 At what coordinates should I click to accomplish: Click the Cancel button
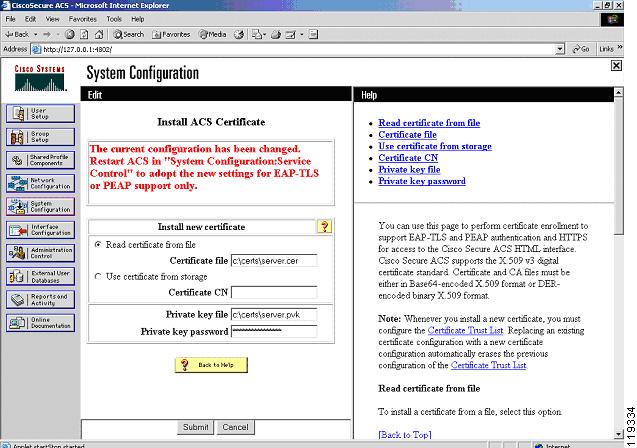coord(235,427)
